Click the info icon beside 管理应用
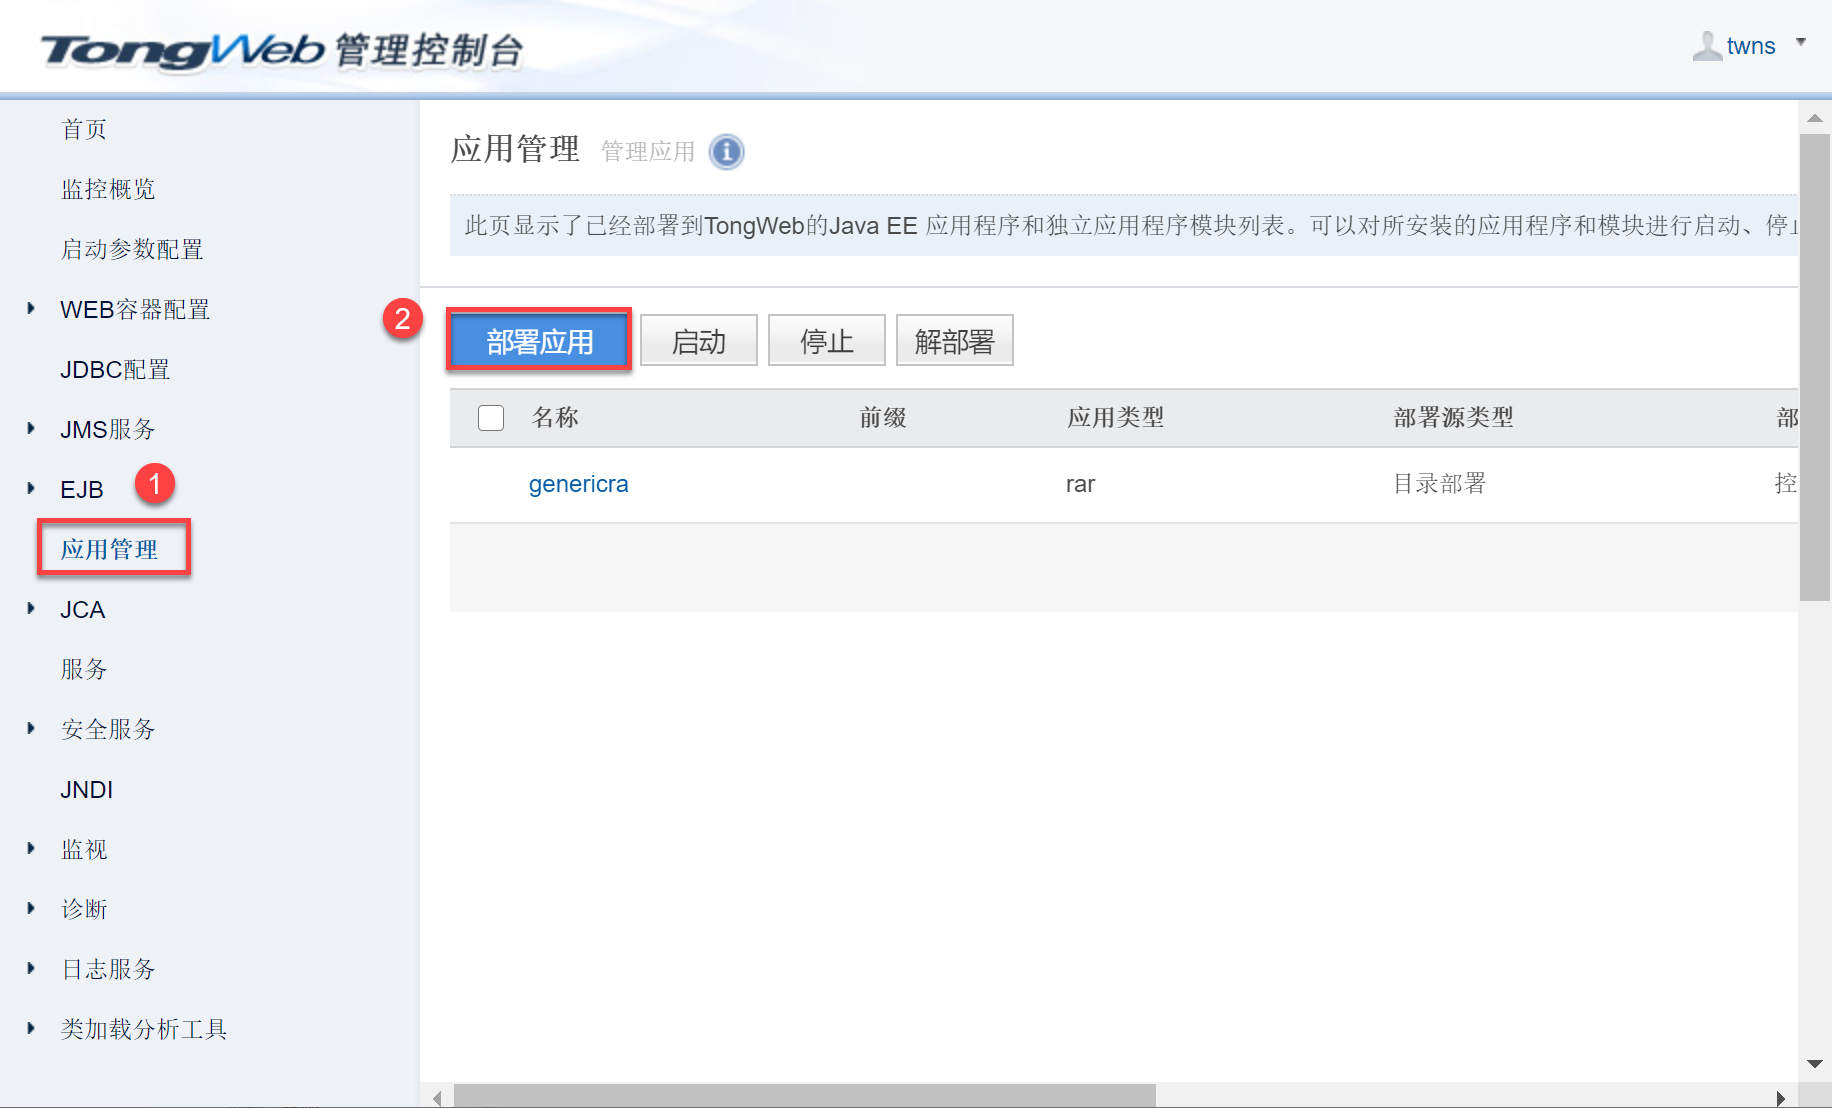The height and width of the screenshot is (1108, 1832). click(727, 152)
